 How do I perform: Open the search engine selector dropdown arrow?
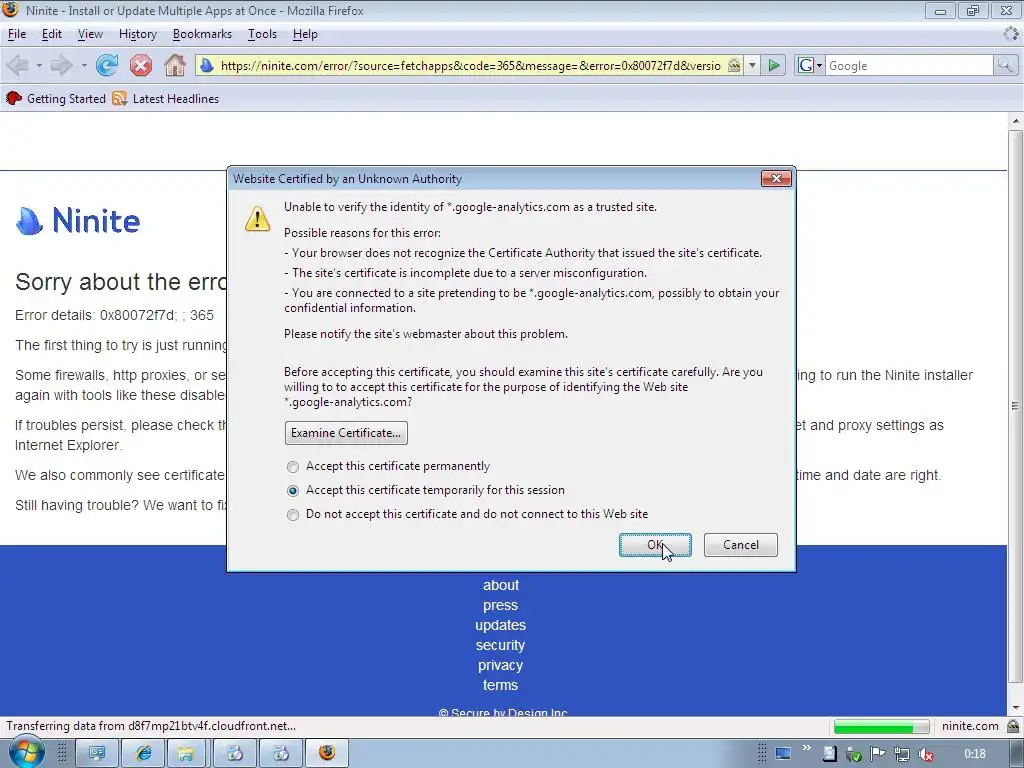point(819,65)
